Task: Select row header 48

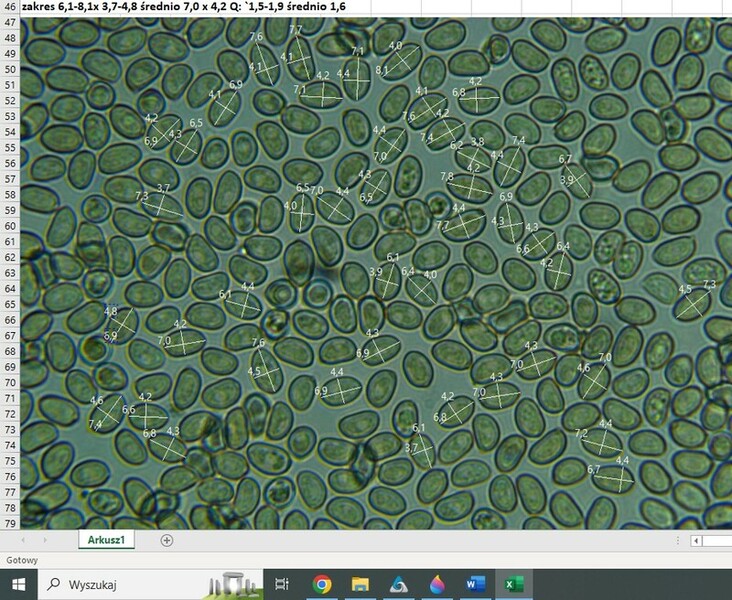Action: 10,38
